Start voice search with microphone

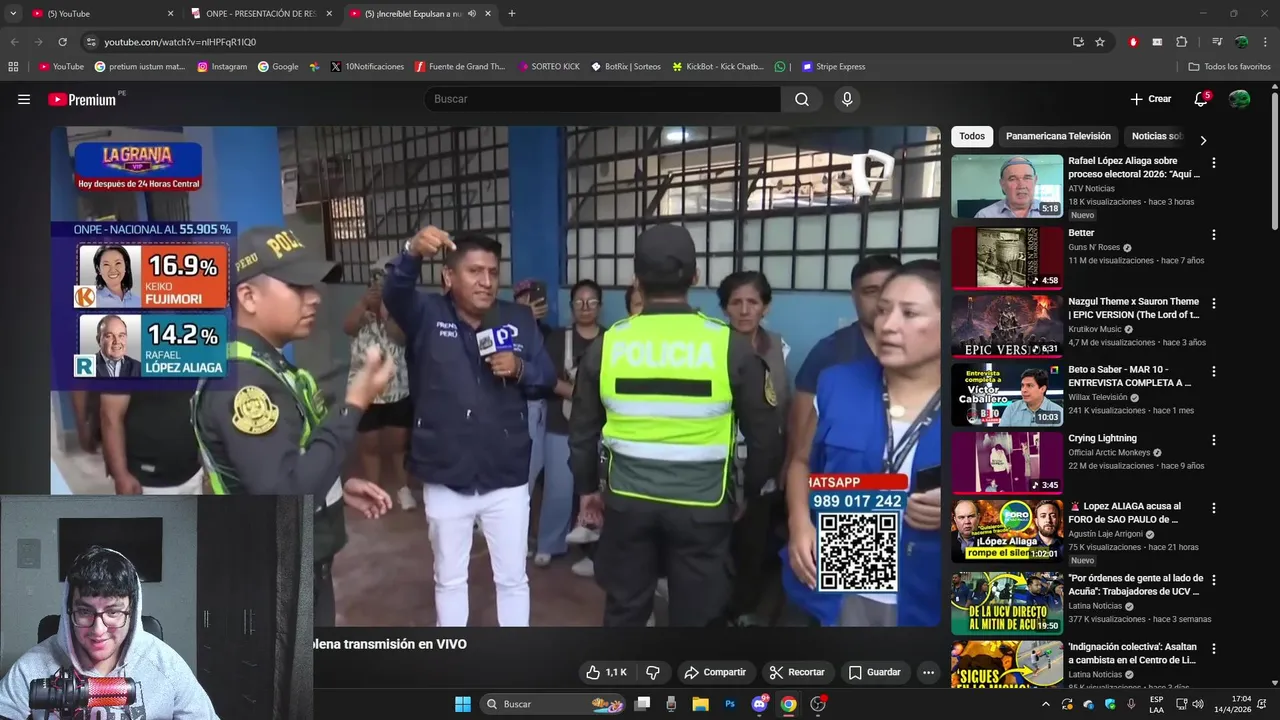(847, 99)
